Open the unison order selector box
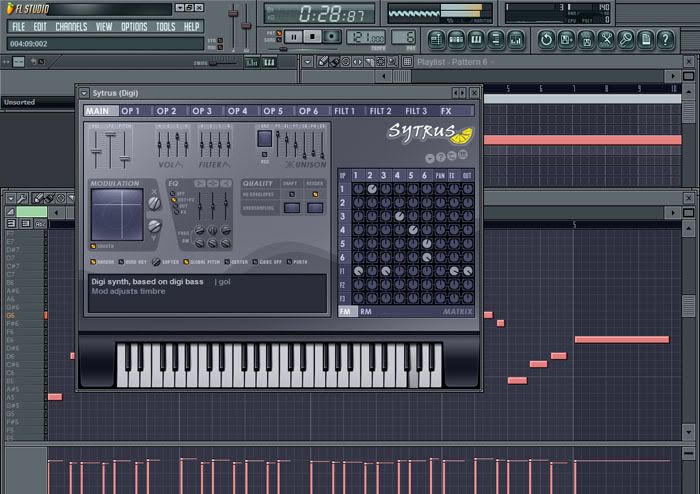700x494 pixels. coord(264,139)
